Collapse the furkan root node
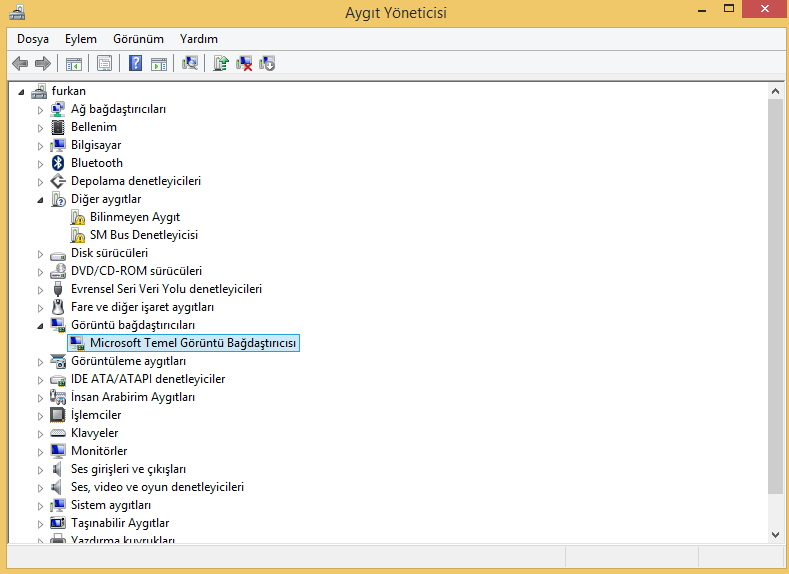789x574 pixels. tap(21, 92)
